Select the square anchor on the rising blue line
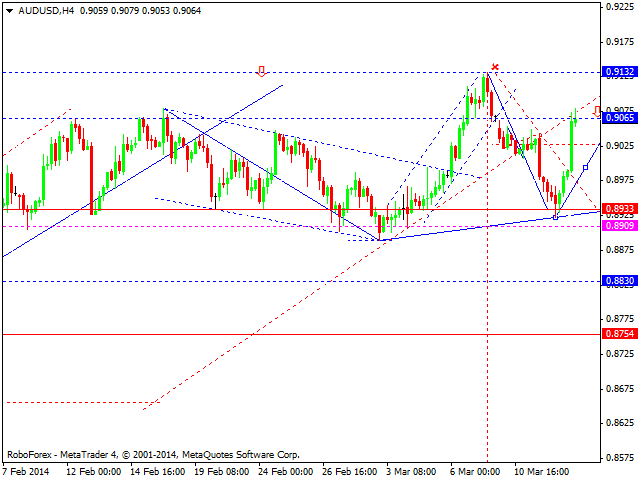Viewport: 640px width, 480px height. tap(585, 167)
